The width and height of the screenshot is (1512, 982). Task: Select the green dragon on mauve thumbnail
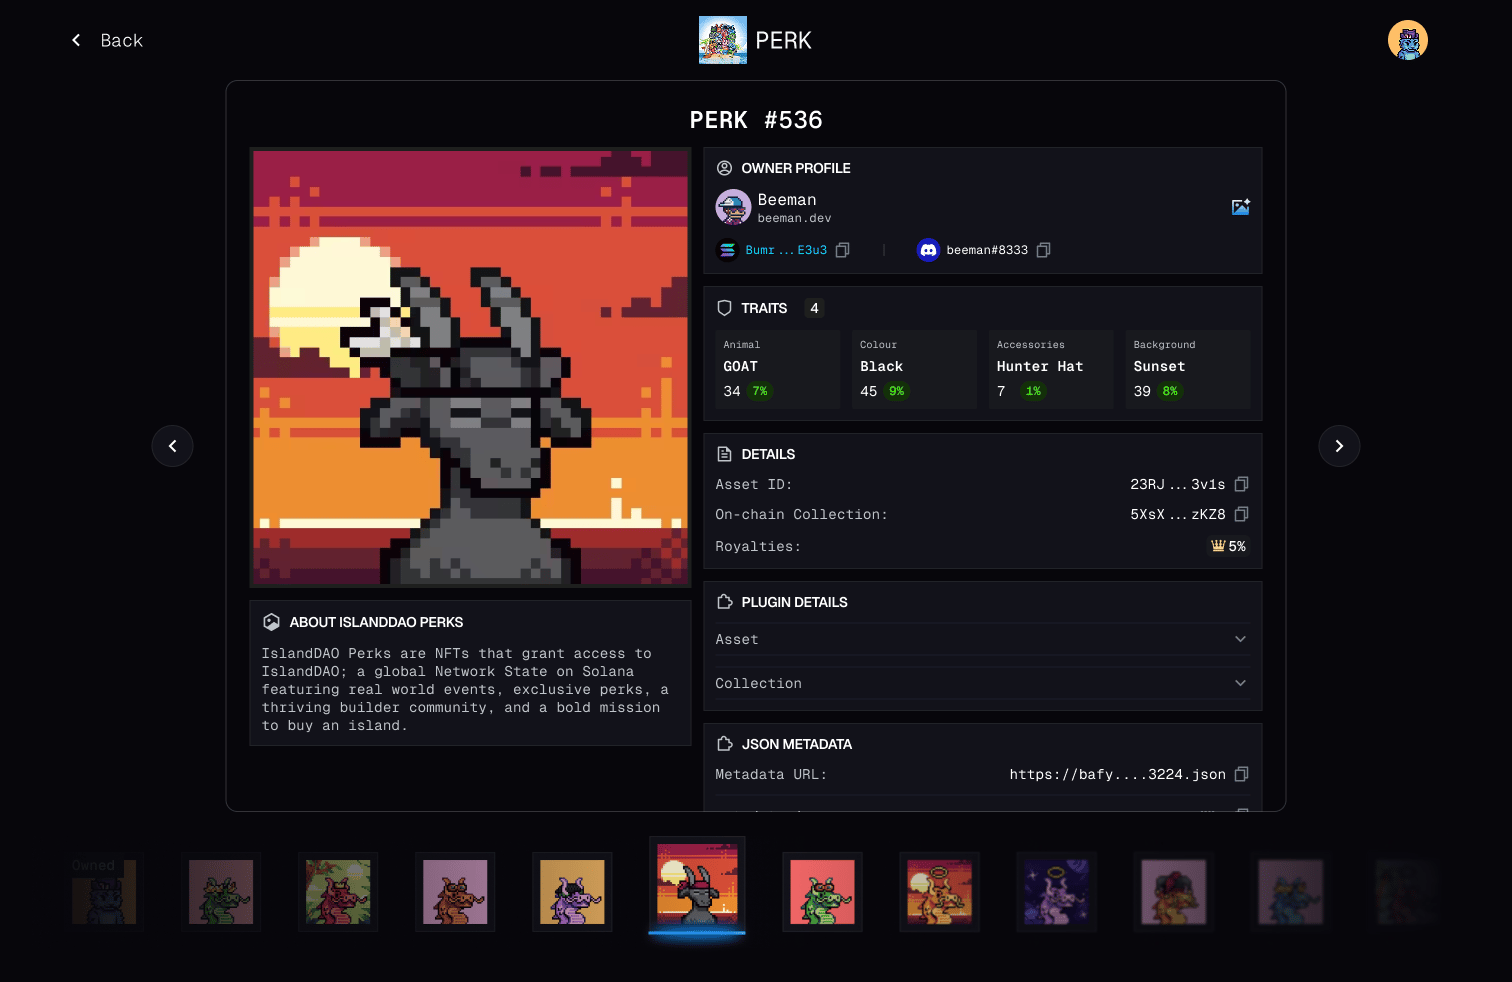[221, 892]
